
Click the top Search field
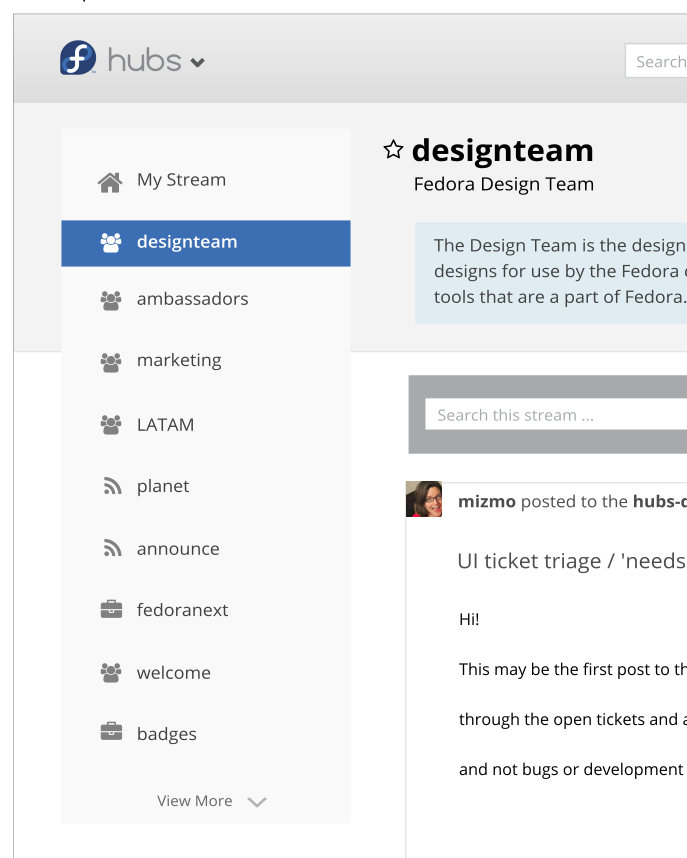click(x=656, y=61)
